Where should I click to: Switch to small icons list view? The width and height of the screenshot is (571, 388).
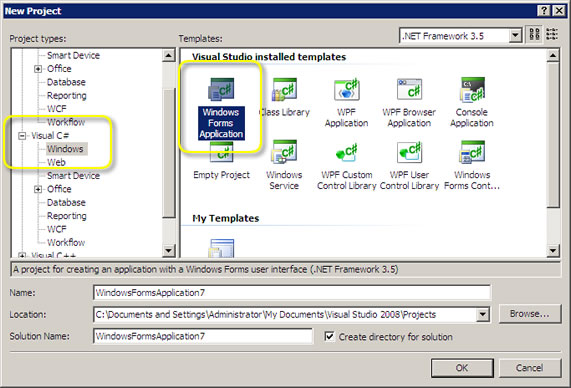click(x=552, y=35)
